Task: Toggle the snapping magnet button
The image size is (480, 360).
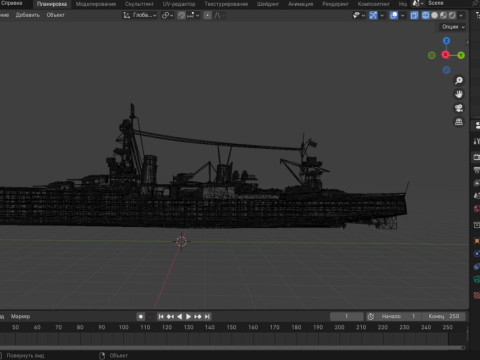Action: click(181, 15)
